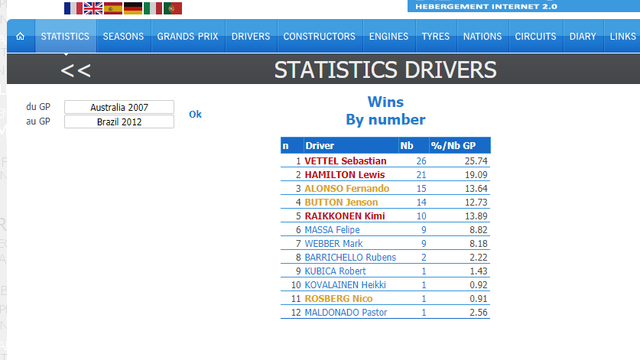Go to the home page icon
640x360 pixels.
click(x=20, y=36)
